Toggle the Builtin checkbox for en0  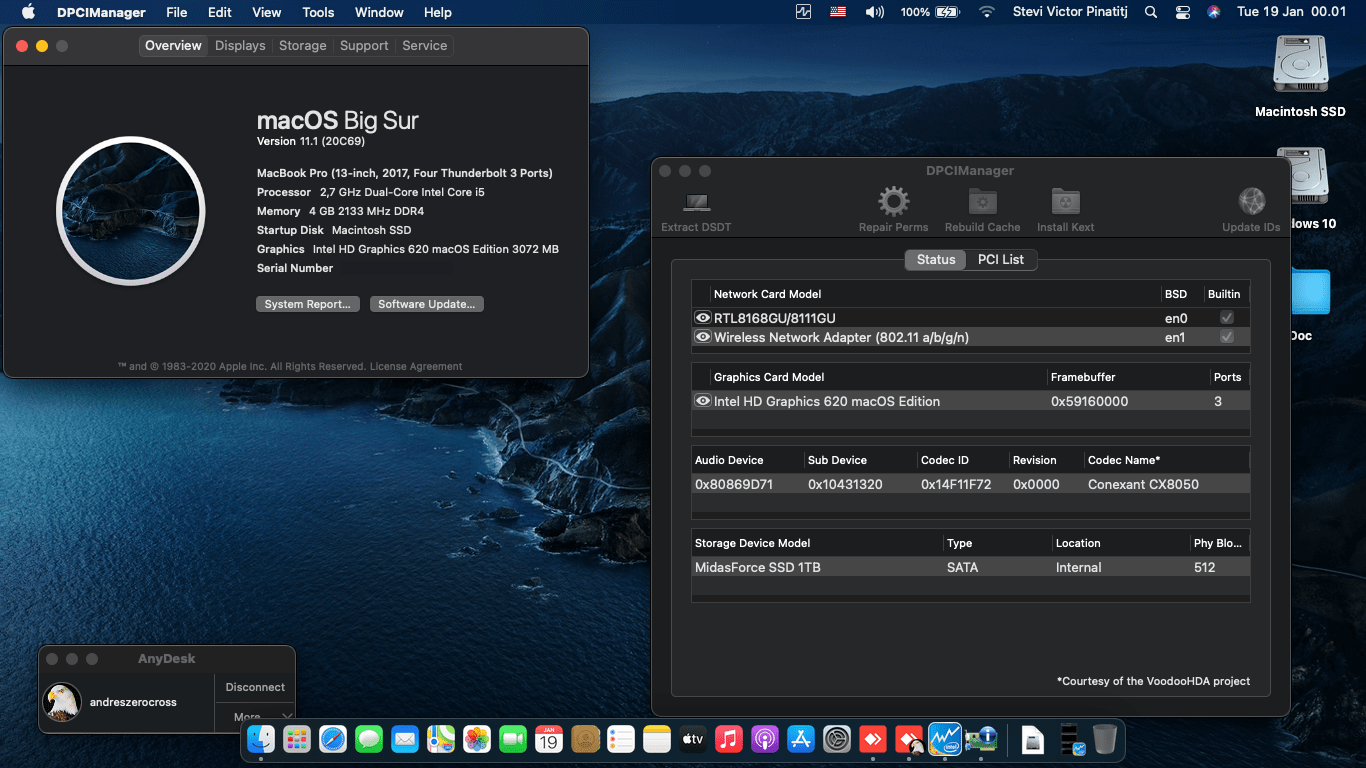(x=1227, y=318)
